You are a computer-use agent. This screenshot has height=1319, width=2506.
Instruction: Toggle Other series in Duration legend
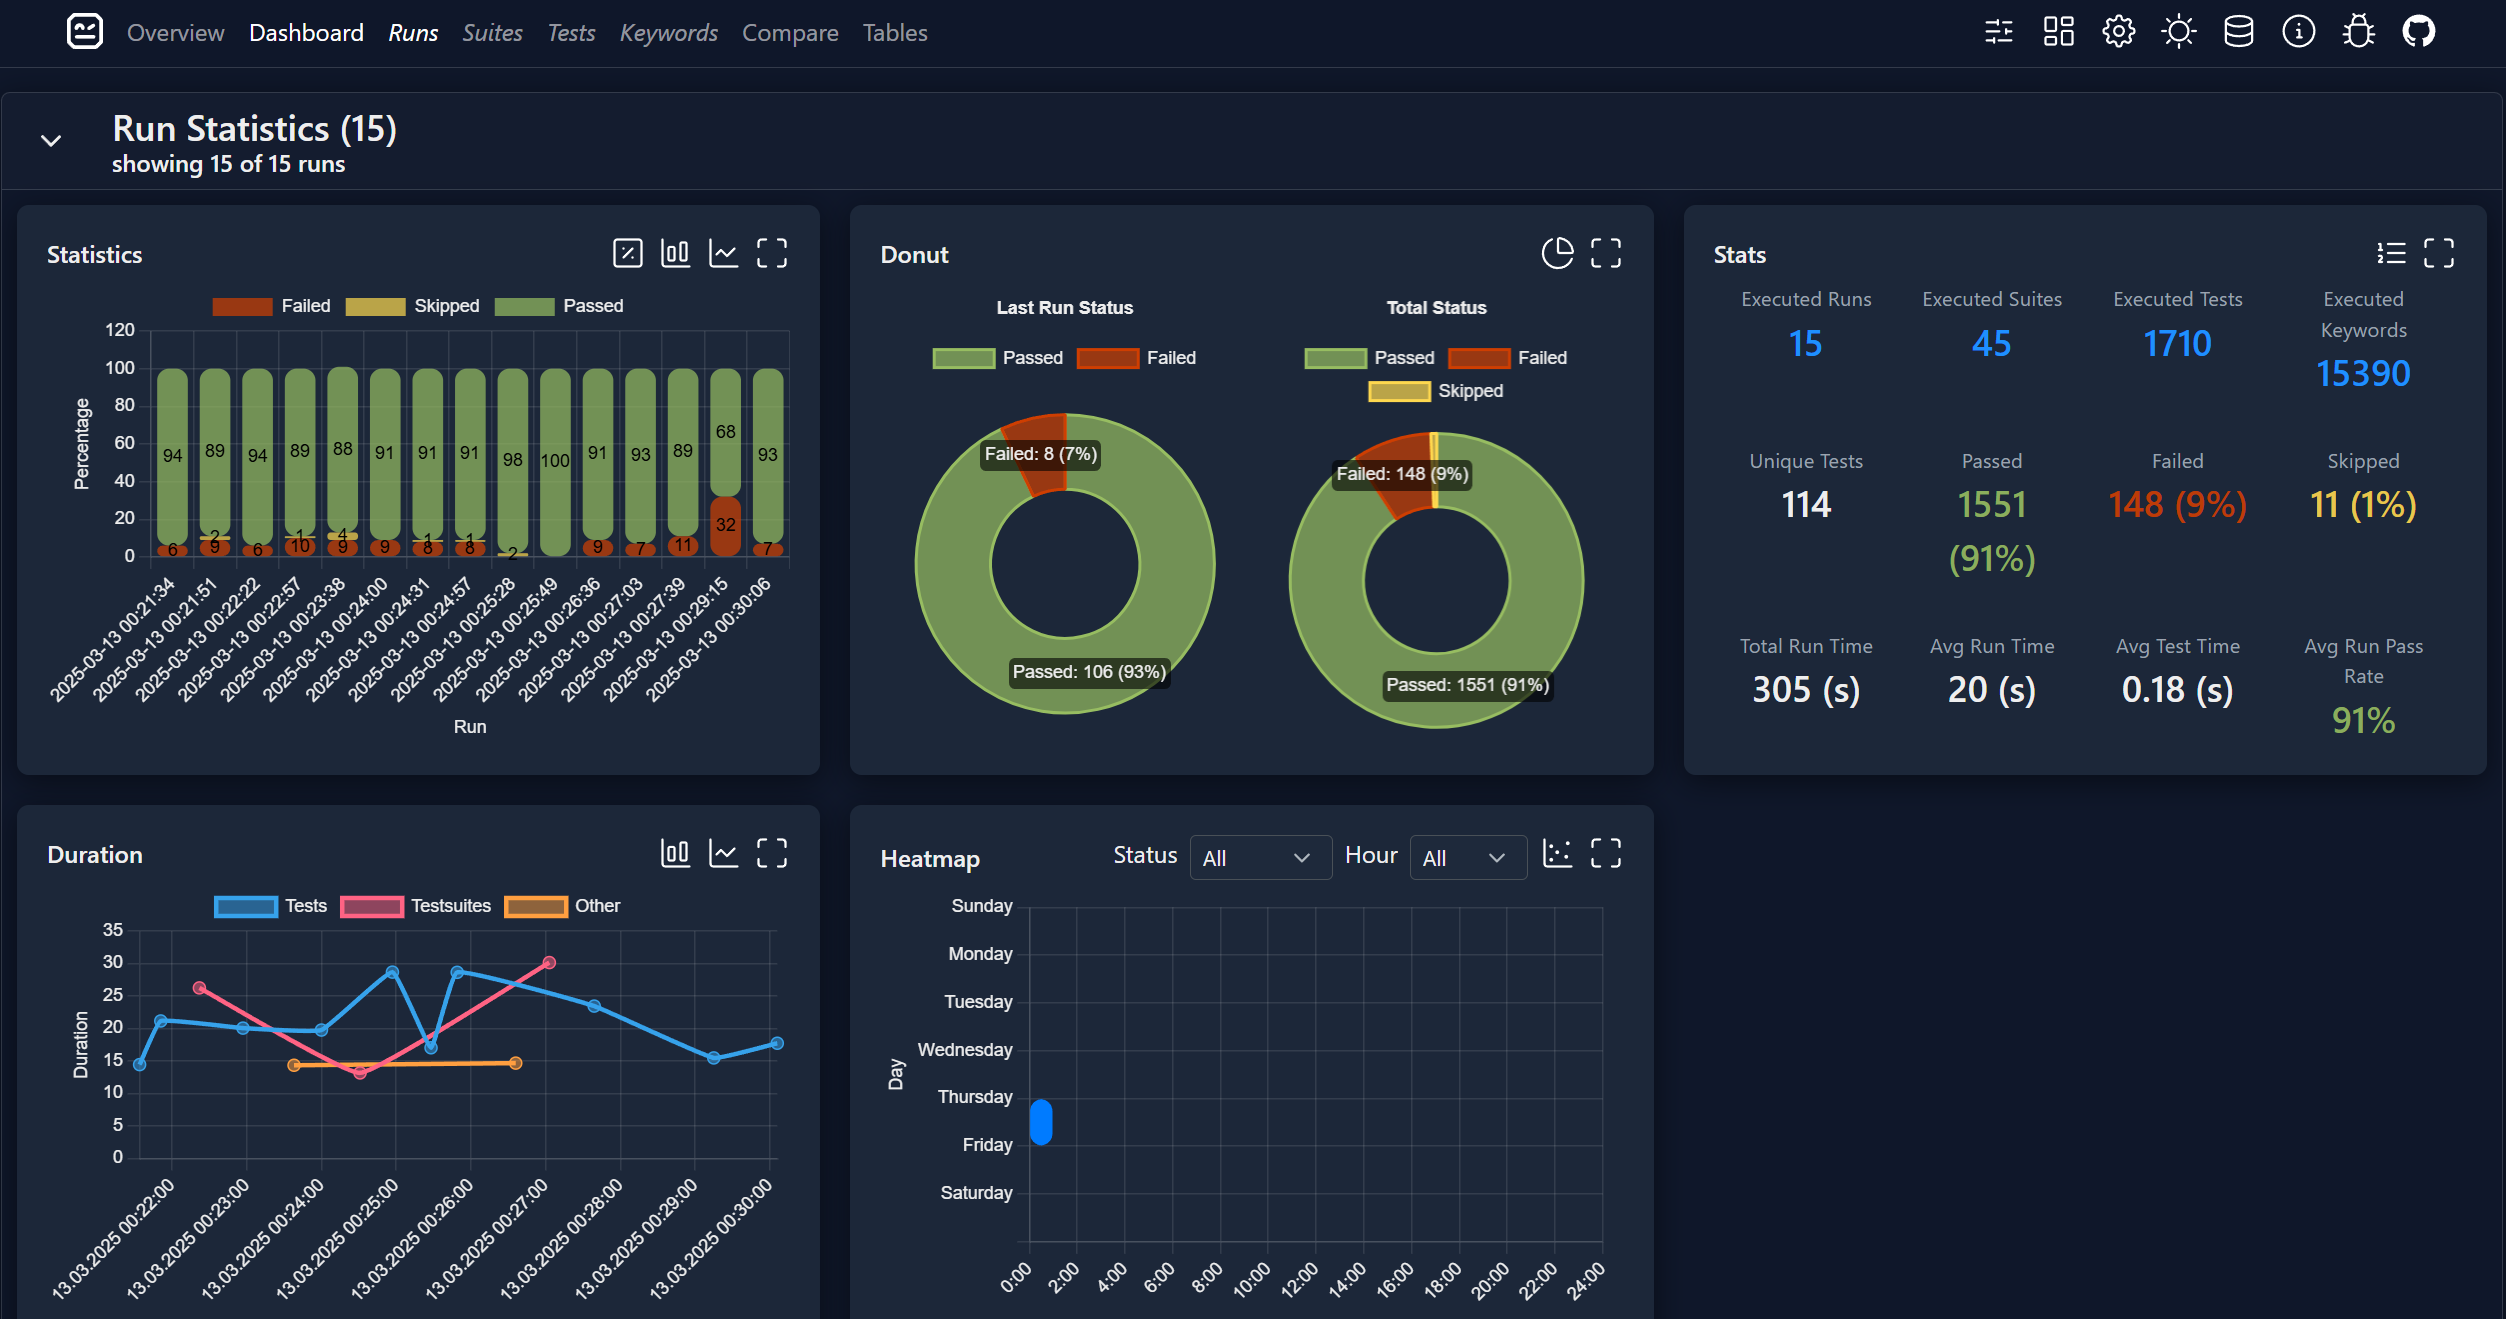tap(562, 906)
